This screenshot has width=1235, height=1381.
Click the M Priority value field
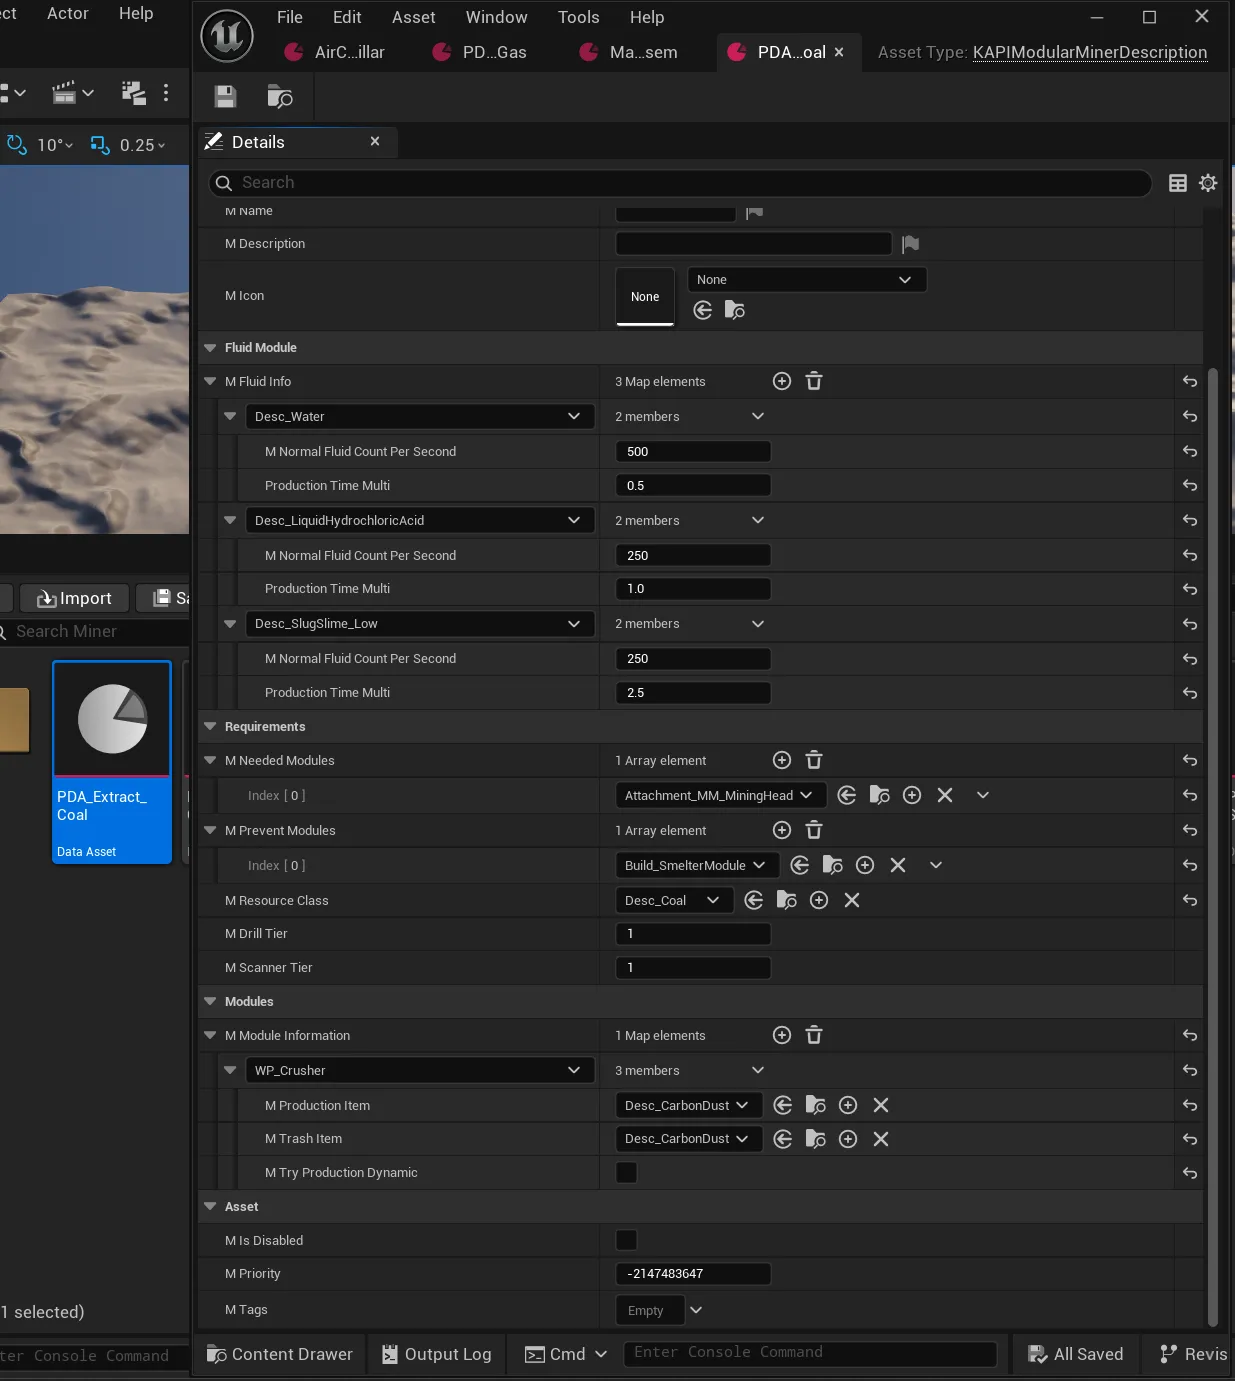693,1274
